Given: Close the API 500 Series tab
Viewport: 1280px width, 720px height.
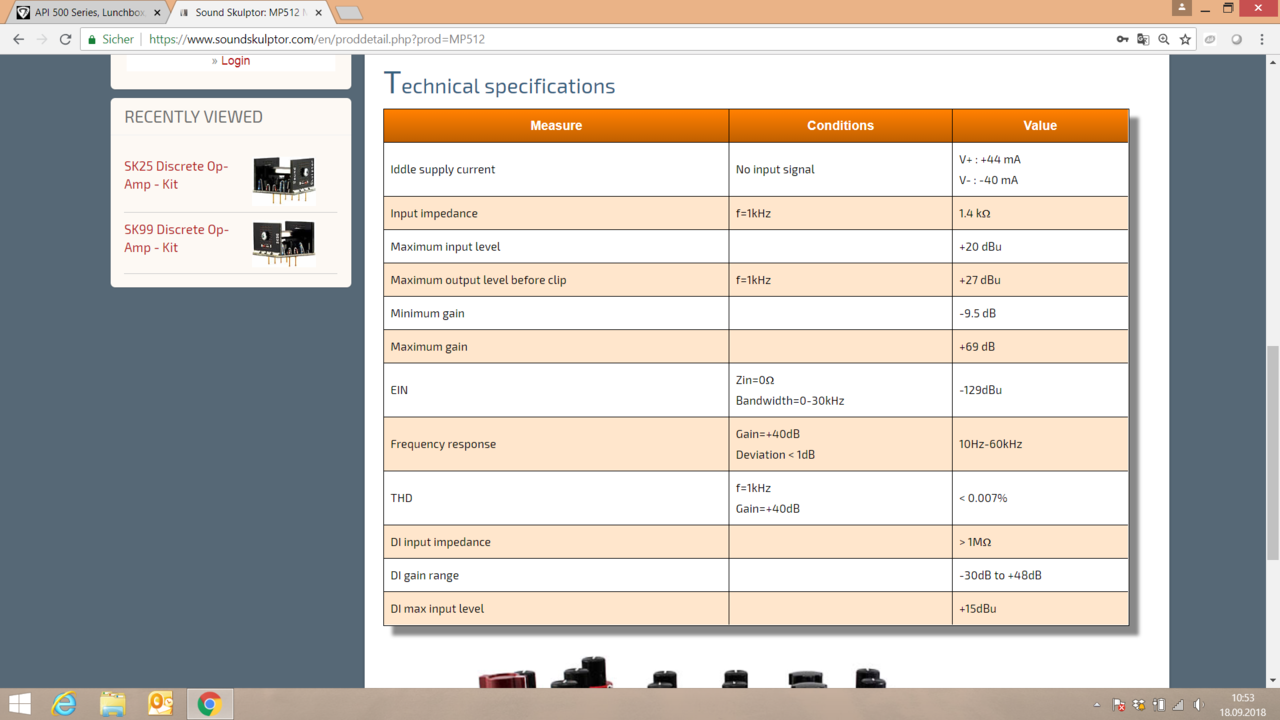Looking at the screenshot, I should 157,13.
